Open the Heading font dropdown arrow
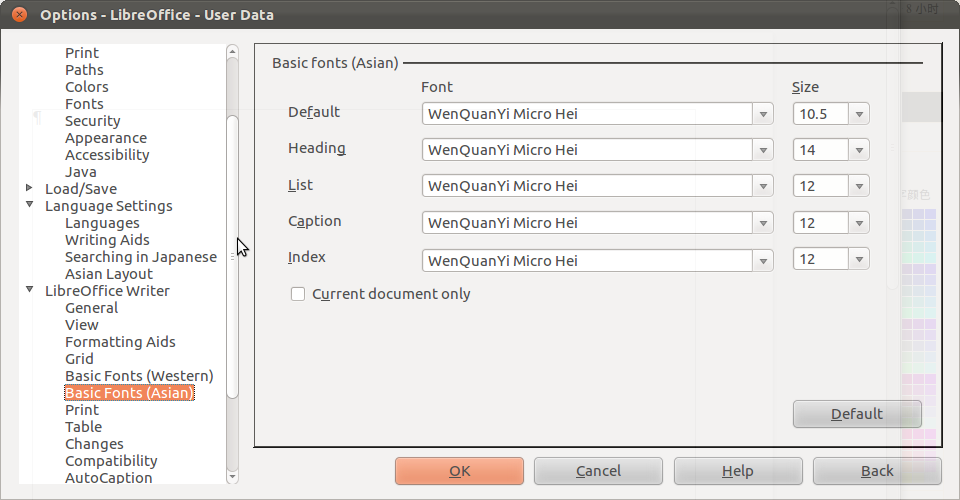960x500 pixels. (763, 150)
